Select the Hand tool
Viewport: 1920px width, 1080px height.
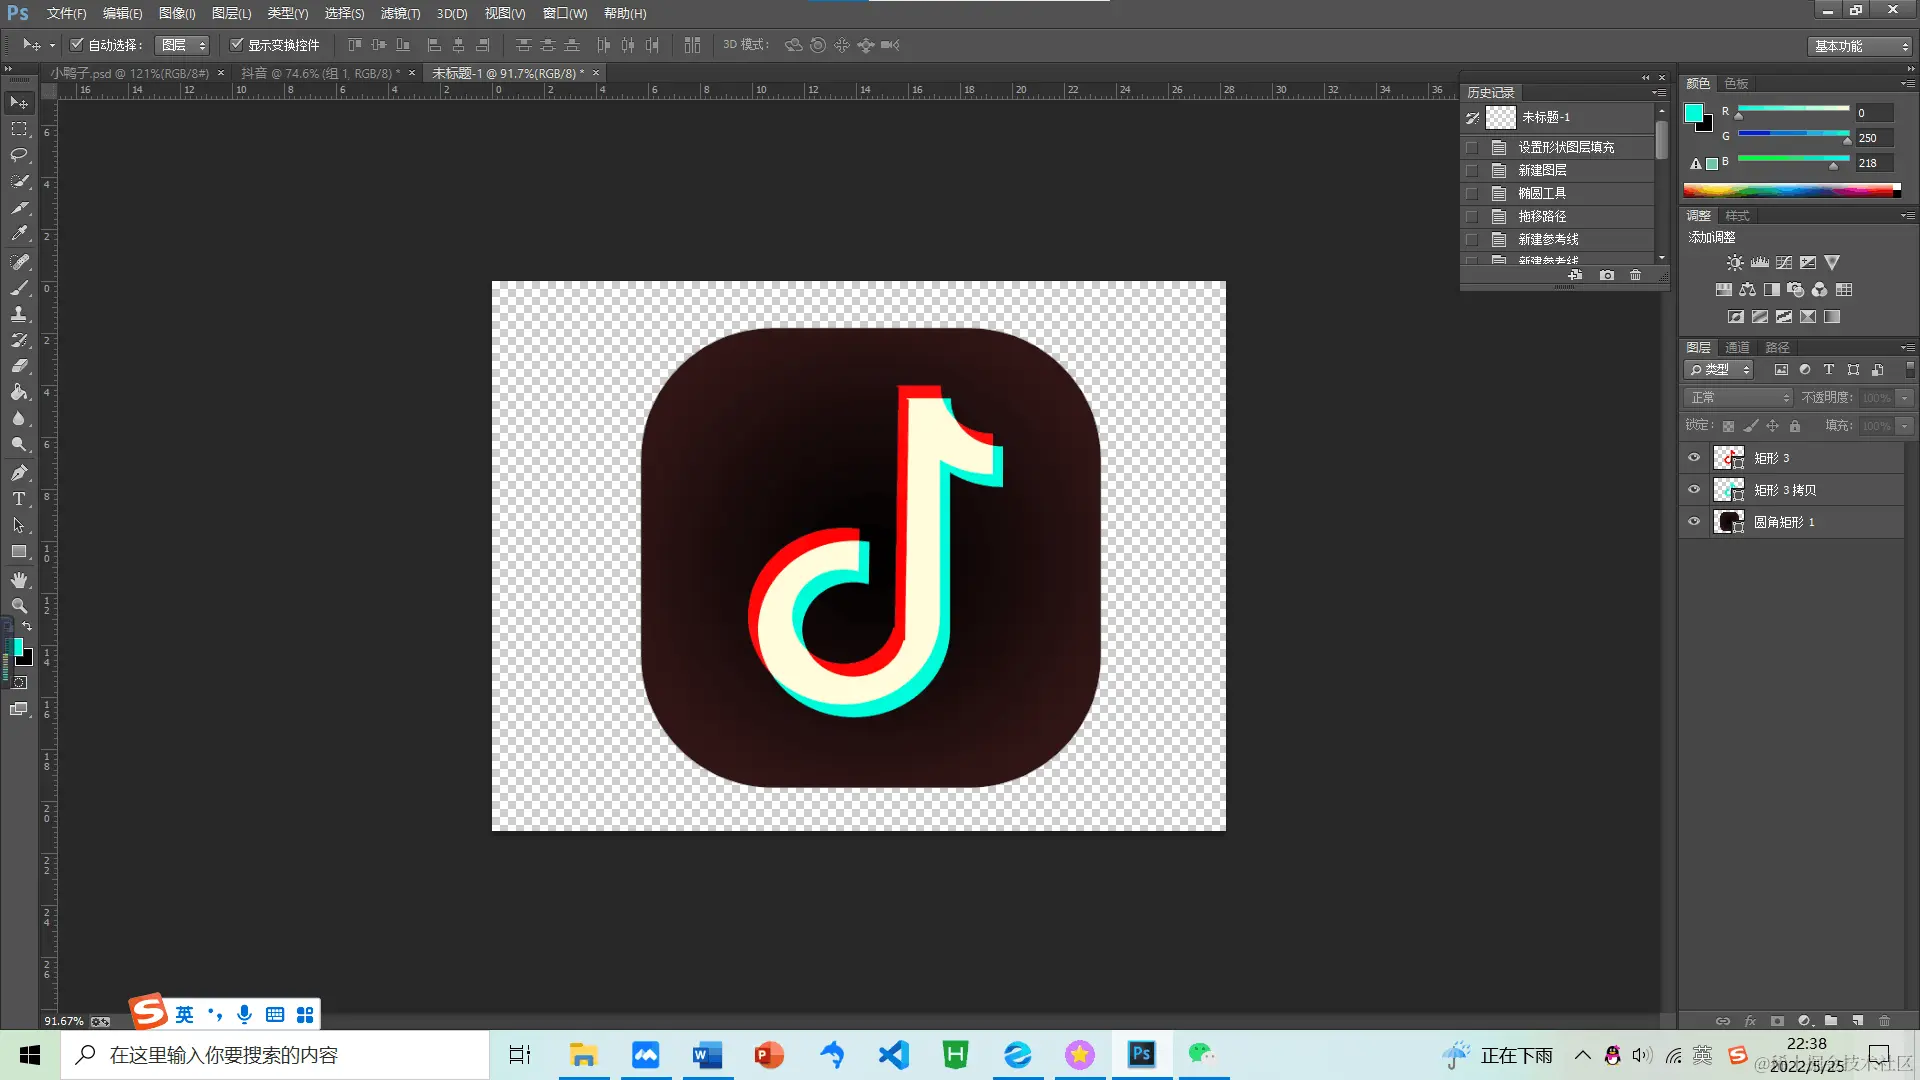pyautogui.click(x=19, y=580)
